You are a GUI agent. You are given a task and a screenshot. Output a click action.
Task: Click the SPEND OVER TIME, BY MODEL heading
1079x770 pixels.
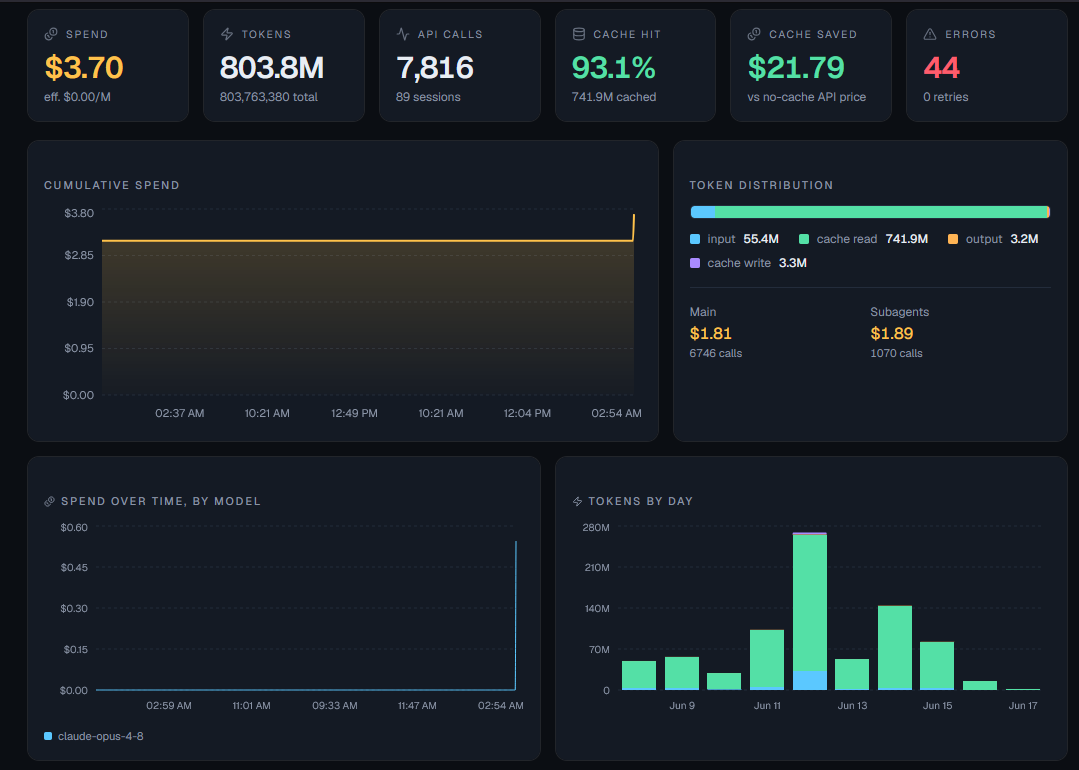[161, 502]
